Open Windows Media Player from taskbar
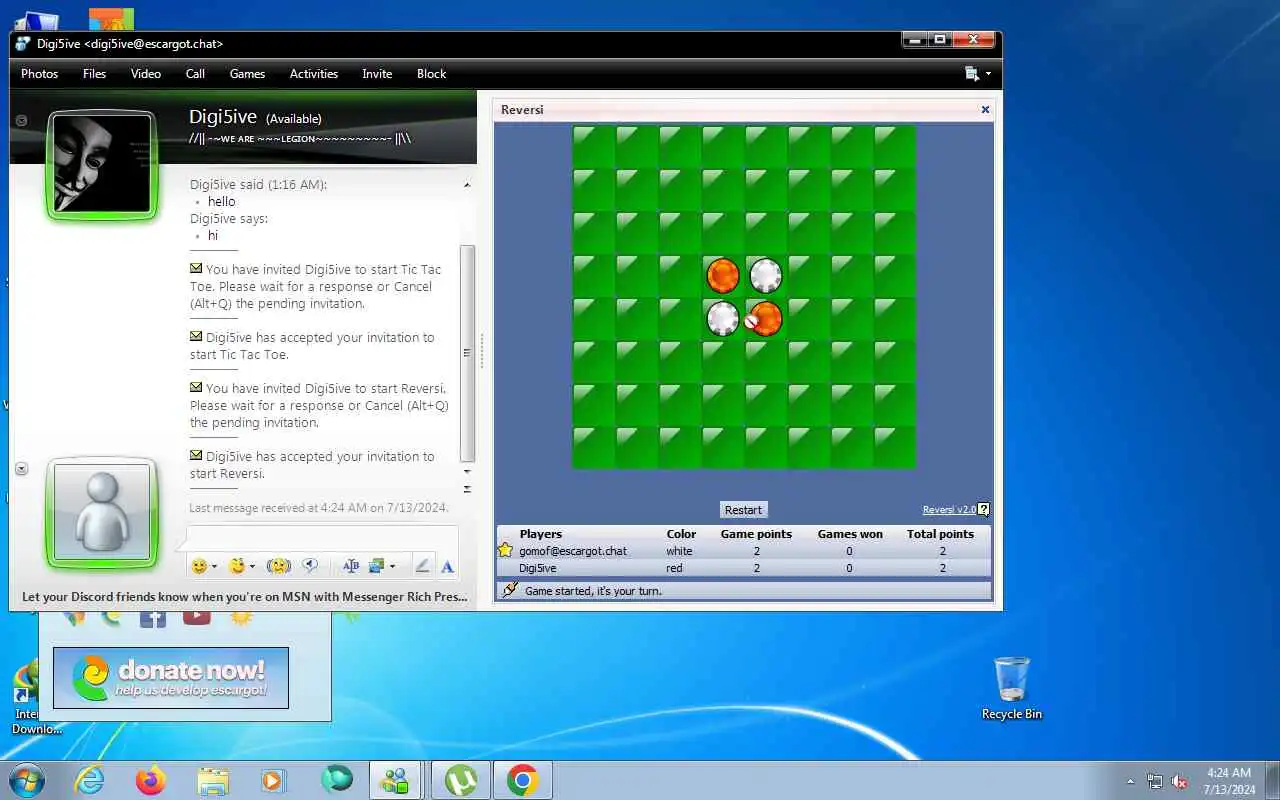The image size is (1280, 800). tap(273, 780)
